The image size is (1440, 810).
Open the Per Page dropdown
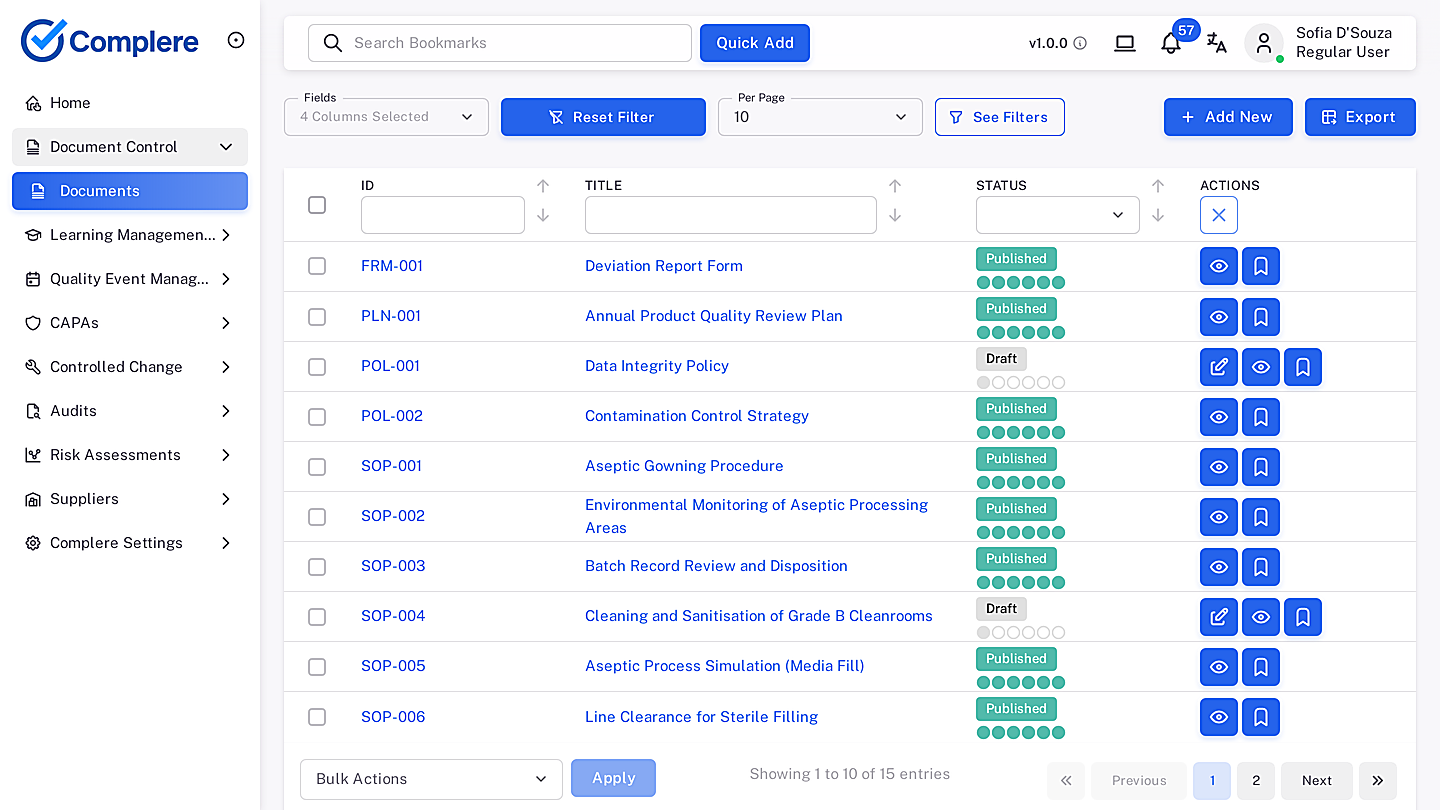[820, 117]
